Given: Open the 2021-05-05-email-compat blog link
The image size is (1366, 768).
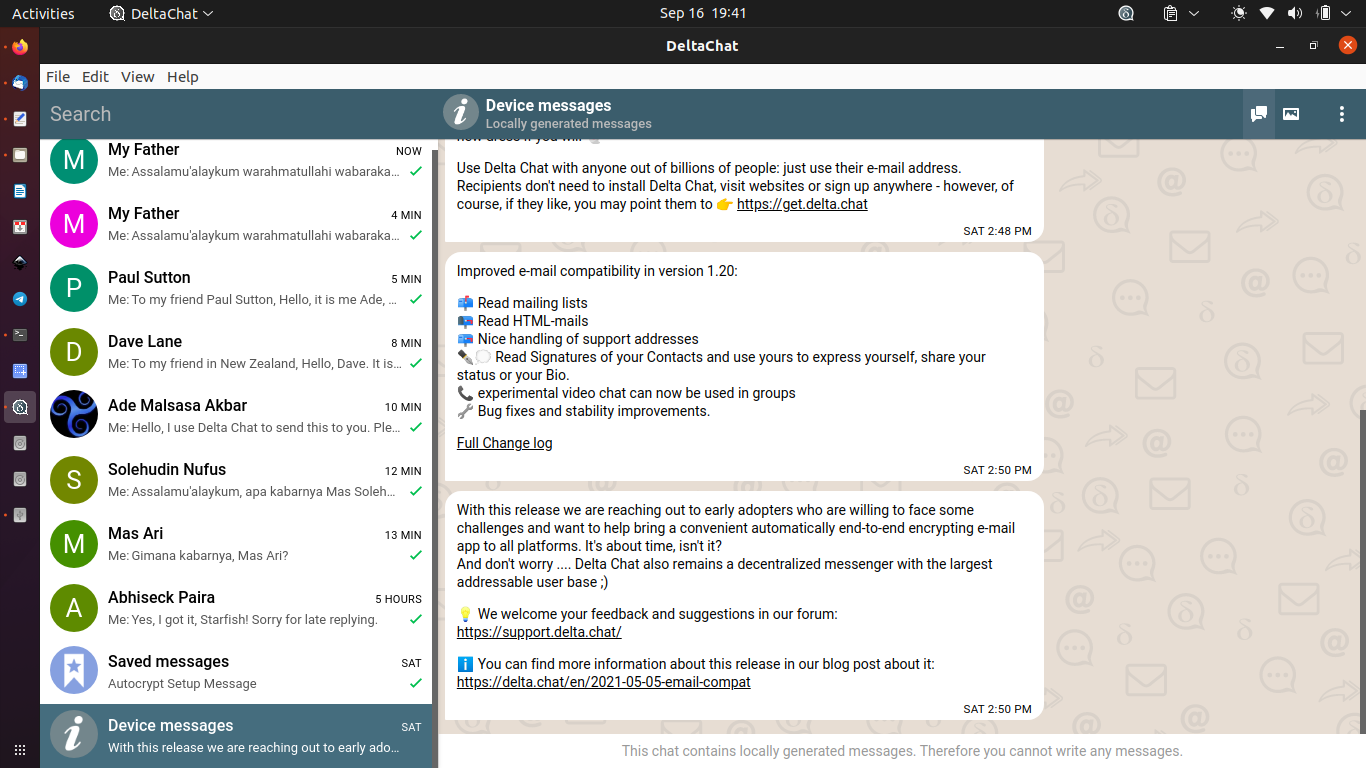Looking at the screenshot, I should (604, 682).
